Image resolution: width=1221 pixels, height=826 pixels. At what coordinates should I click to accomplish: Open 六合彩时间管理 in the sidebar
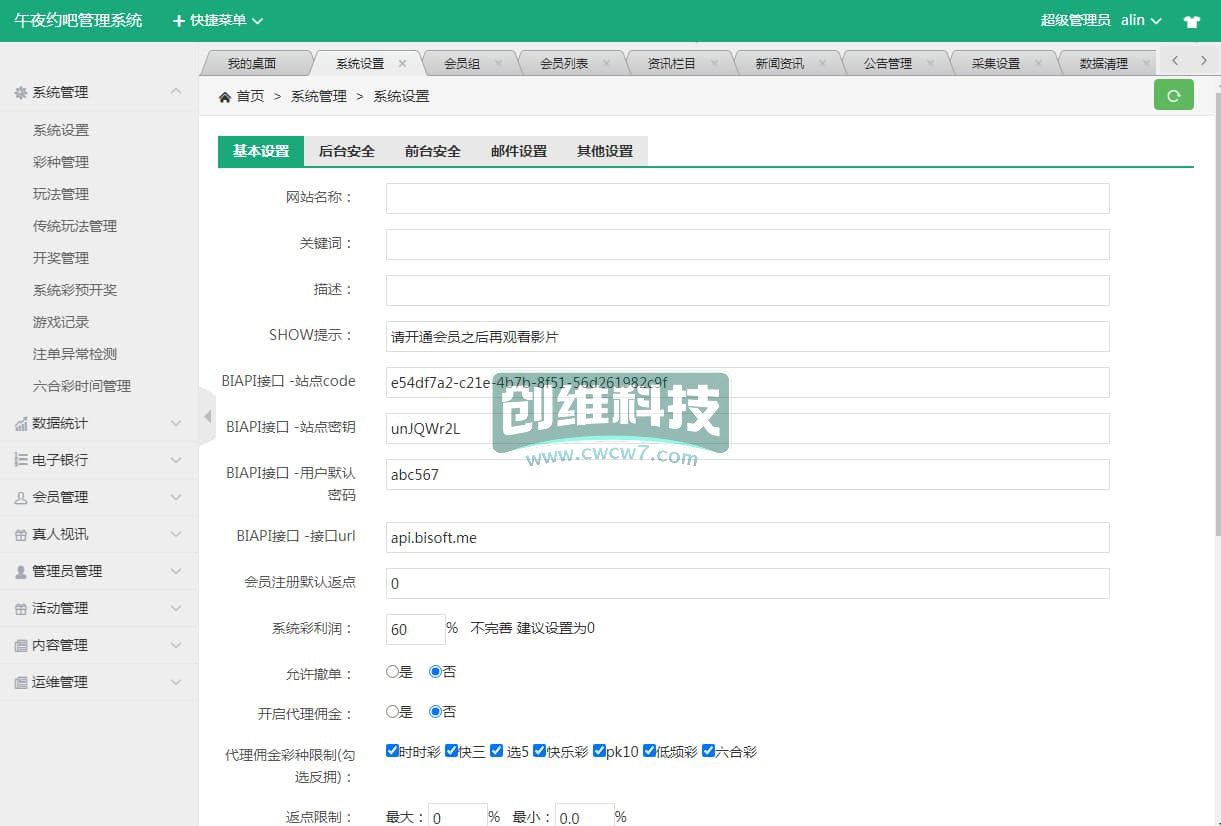pyautogui.click(x=82, y=386)
